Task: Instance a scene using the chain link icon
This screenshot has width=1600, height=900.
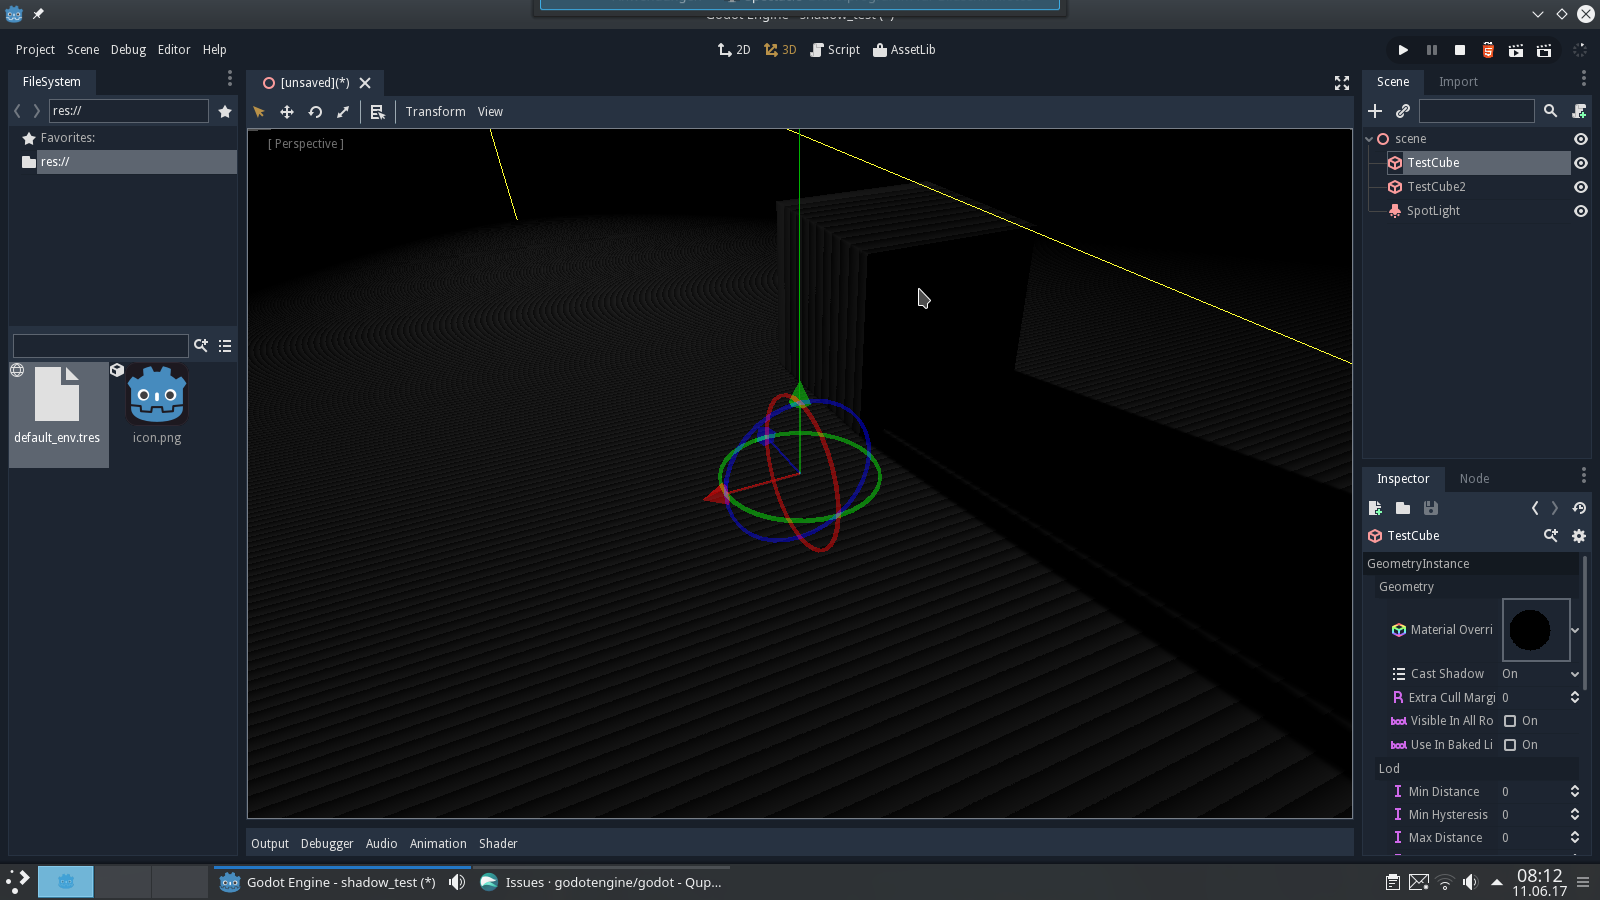Action: (x=1403, y=111)
